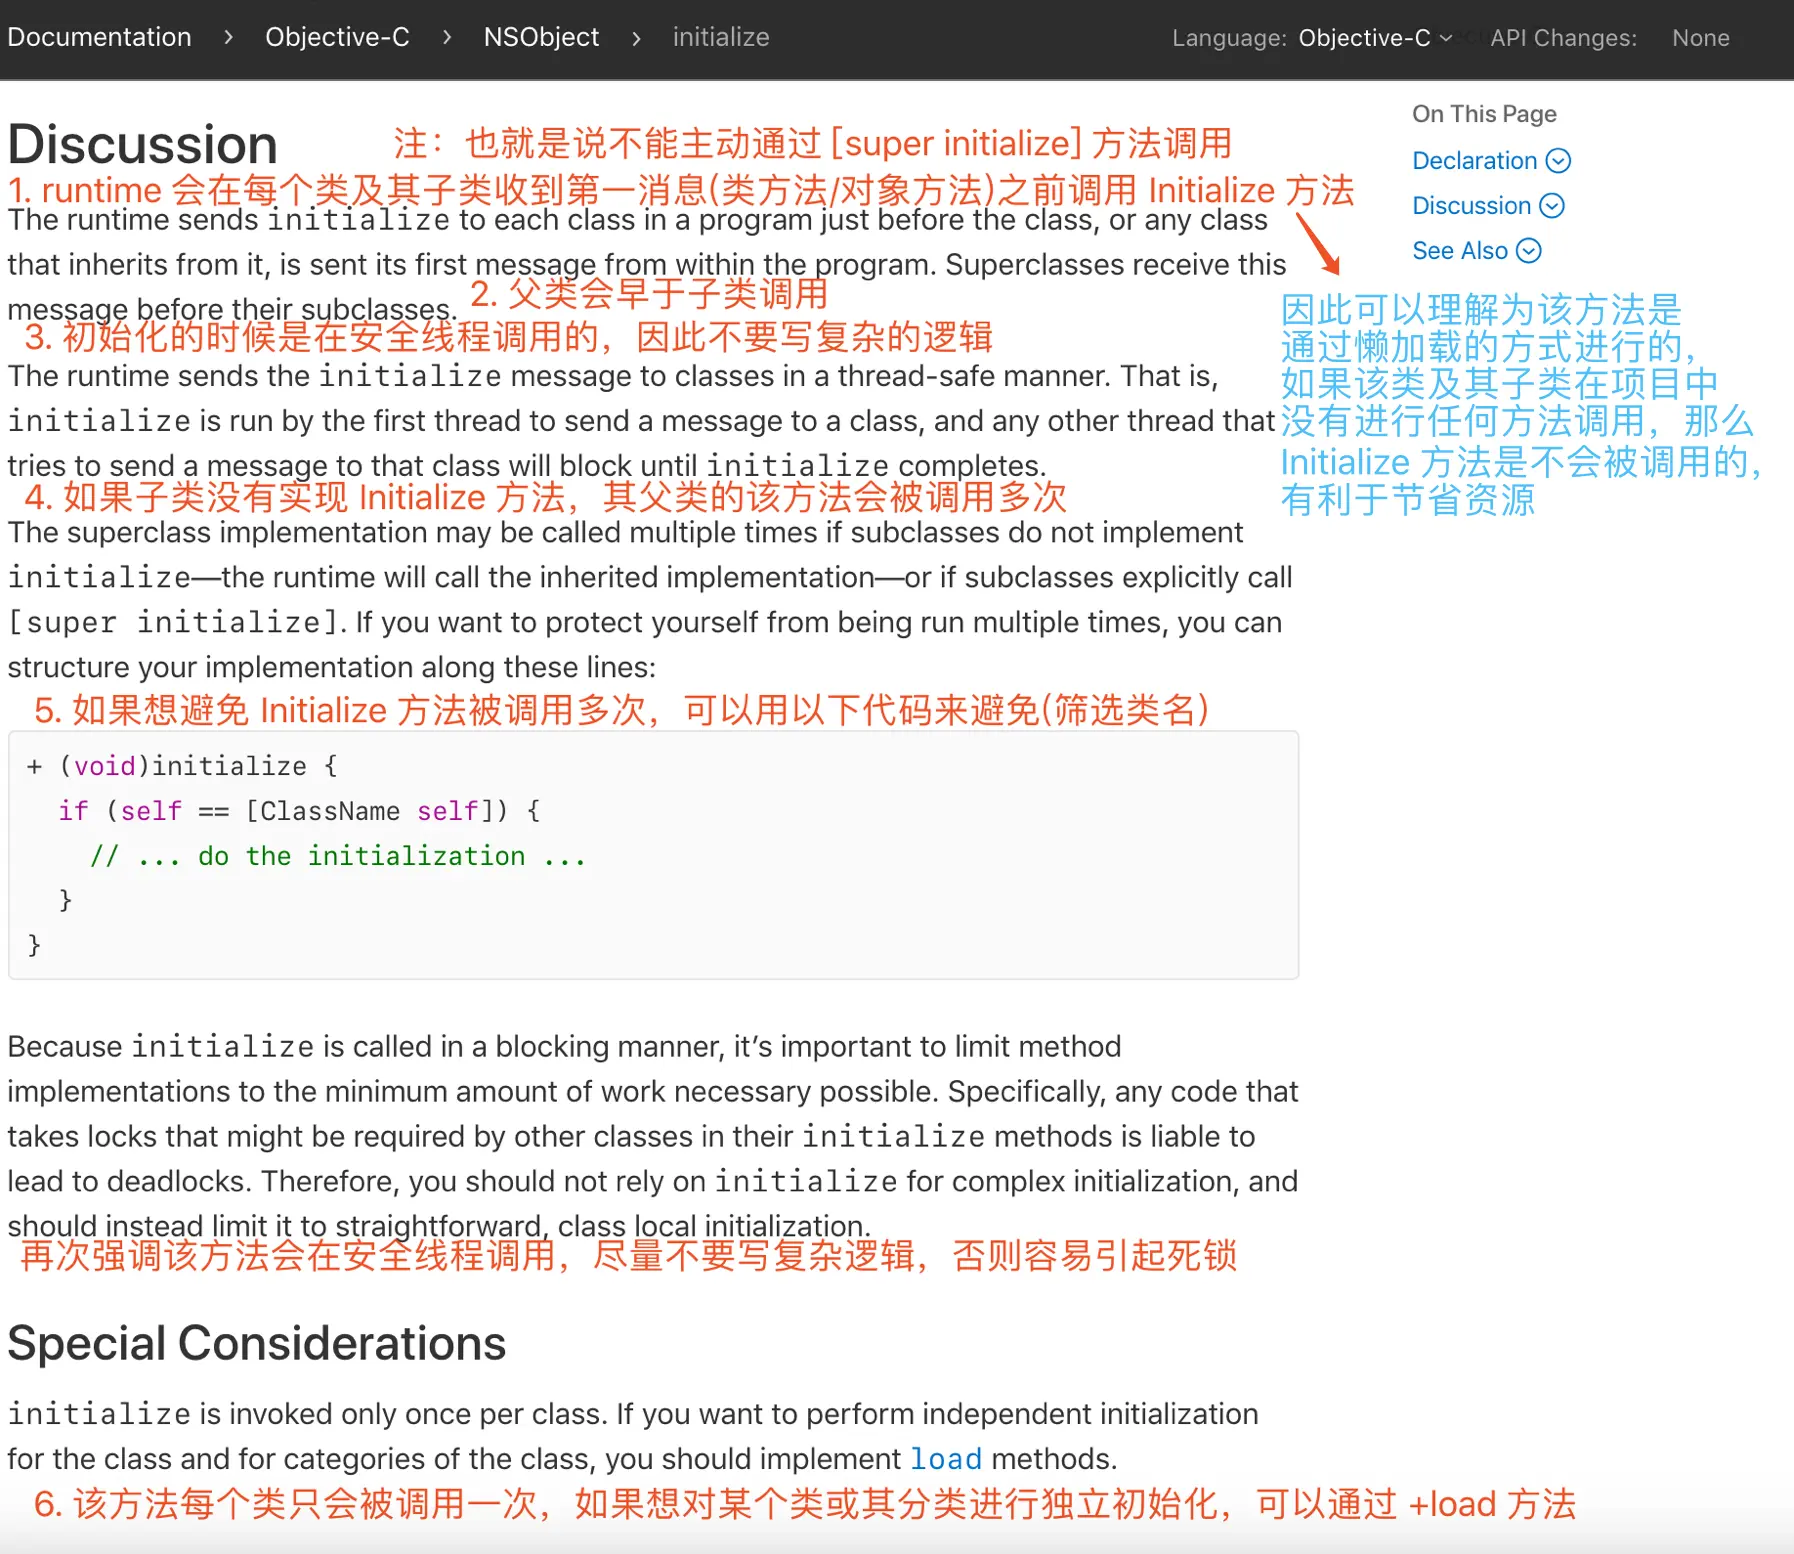The height and width of the screenshot is (1554, 1794).
Task: Open the Documentation breadcrumb
Action: tap(99, 37)
